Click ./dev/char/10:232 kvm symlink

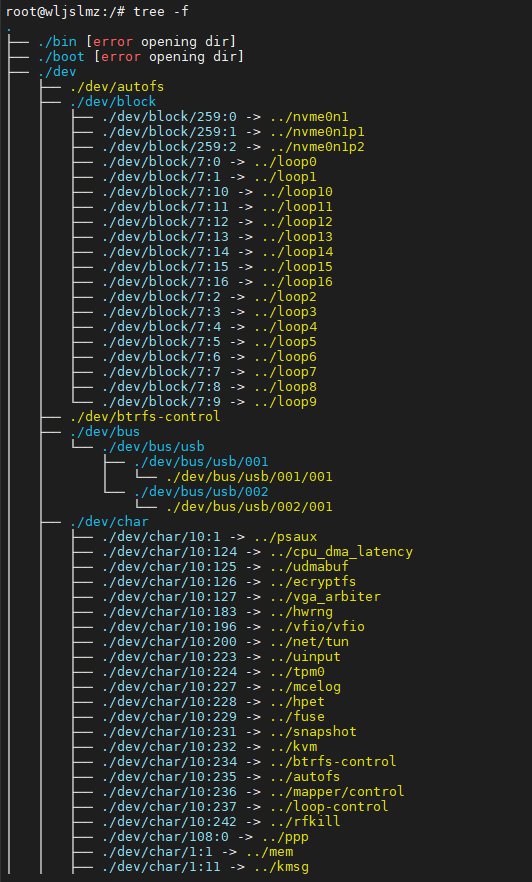point(210,746)
